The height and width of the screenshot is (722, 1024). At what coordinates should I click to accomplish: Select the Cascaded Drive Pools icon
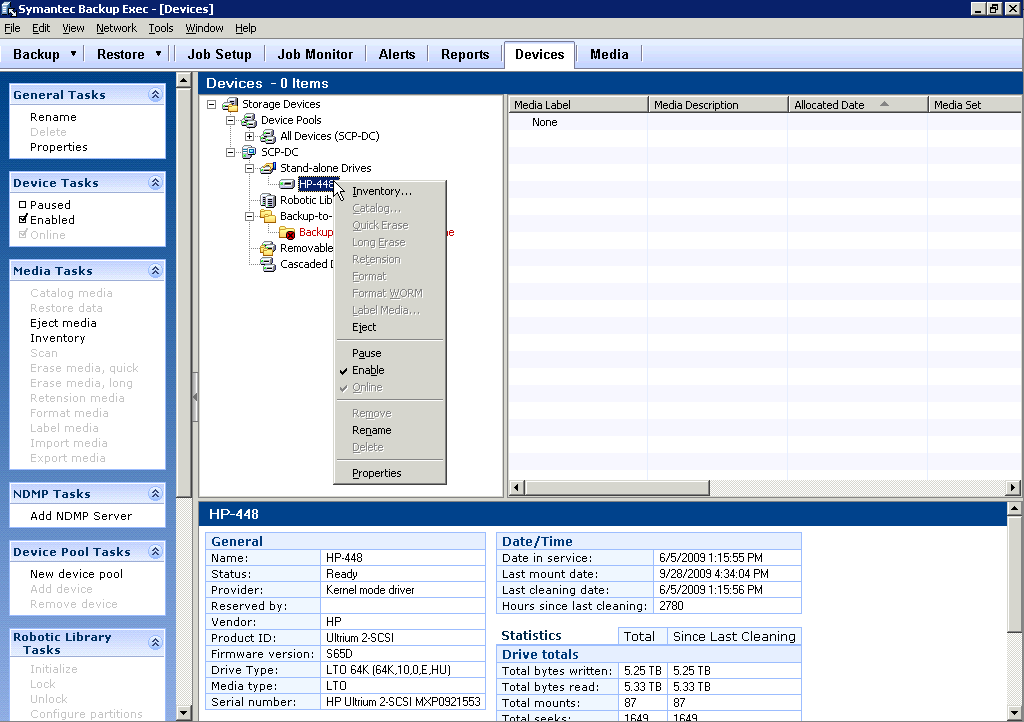(x=268, y=263)
